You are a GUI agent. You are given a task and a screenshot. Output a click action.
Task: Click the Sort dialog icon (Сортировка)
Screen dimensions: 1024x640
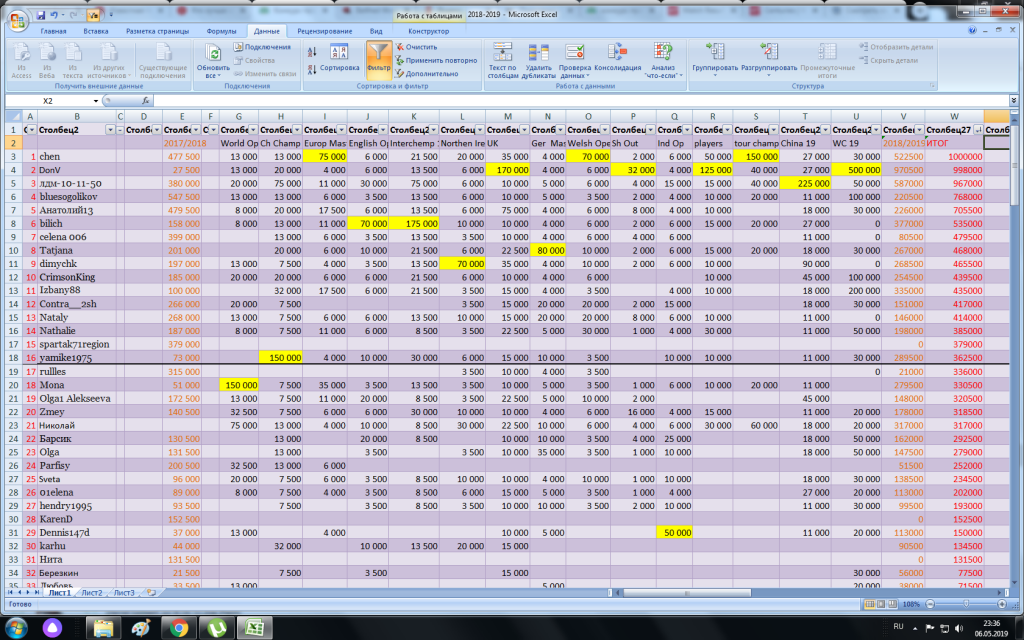tap(338, 55)
